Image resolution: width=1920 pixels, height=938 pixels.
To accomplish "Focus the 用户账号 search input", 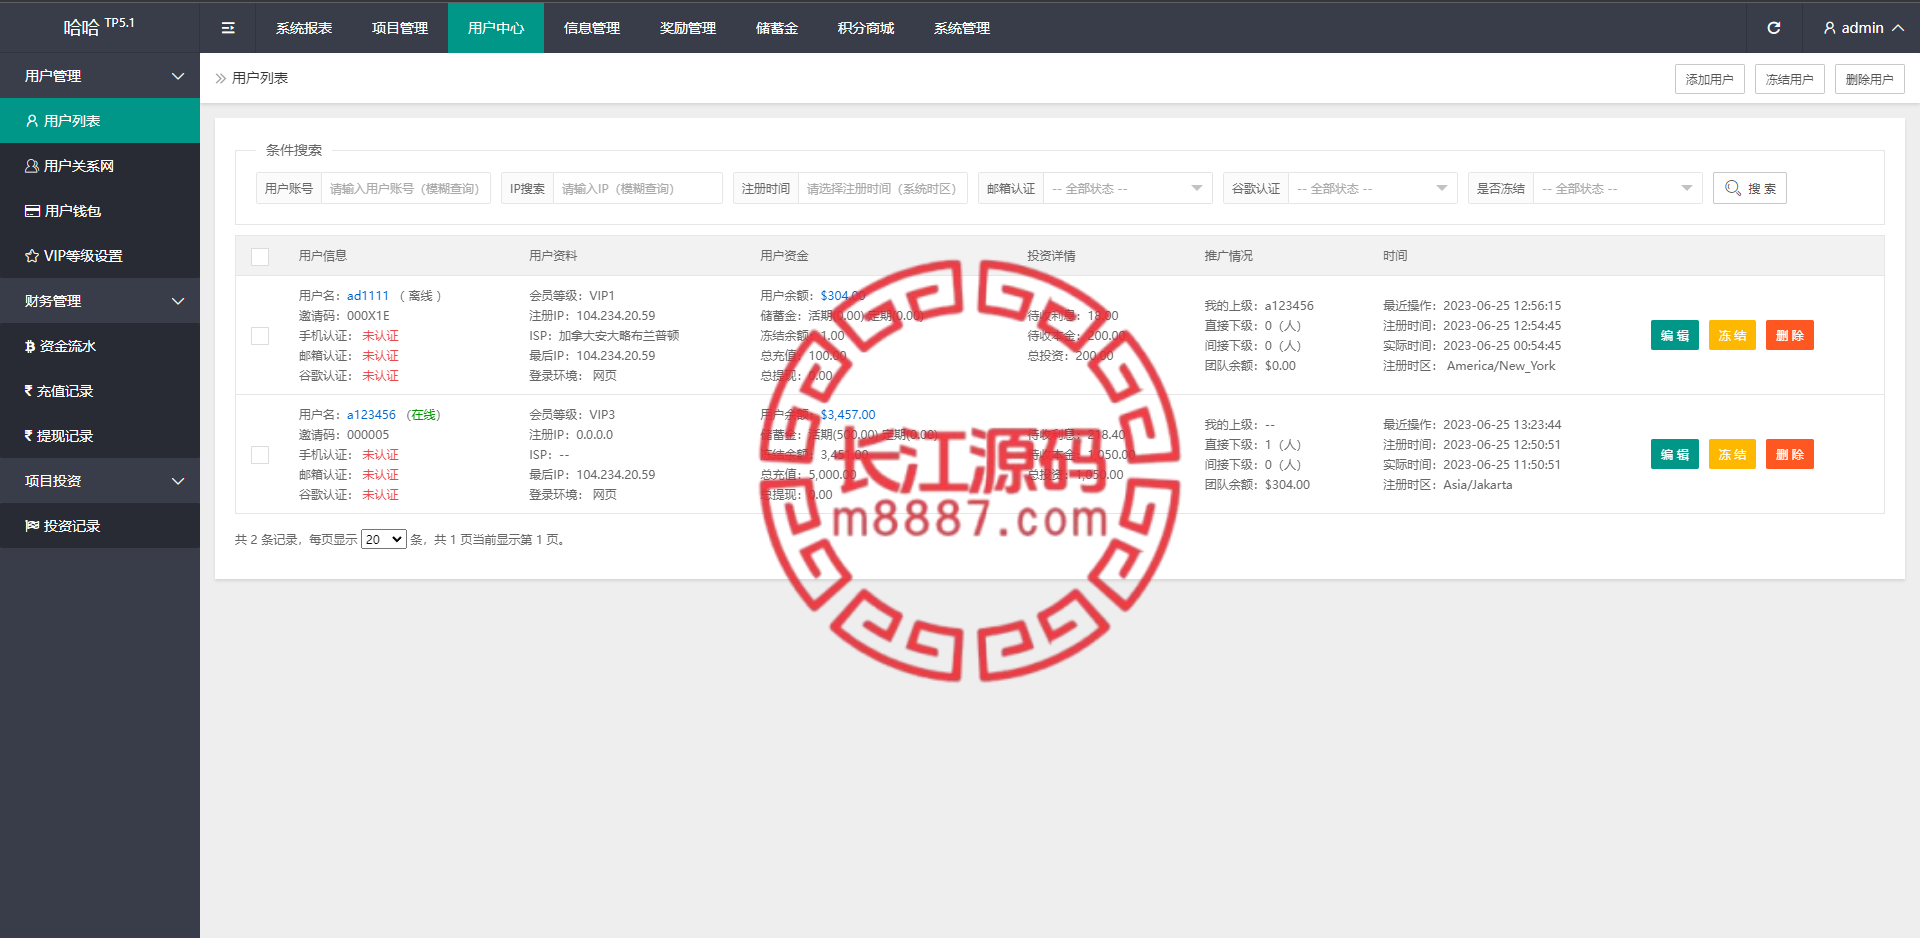I will click(405, 188).
